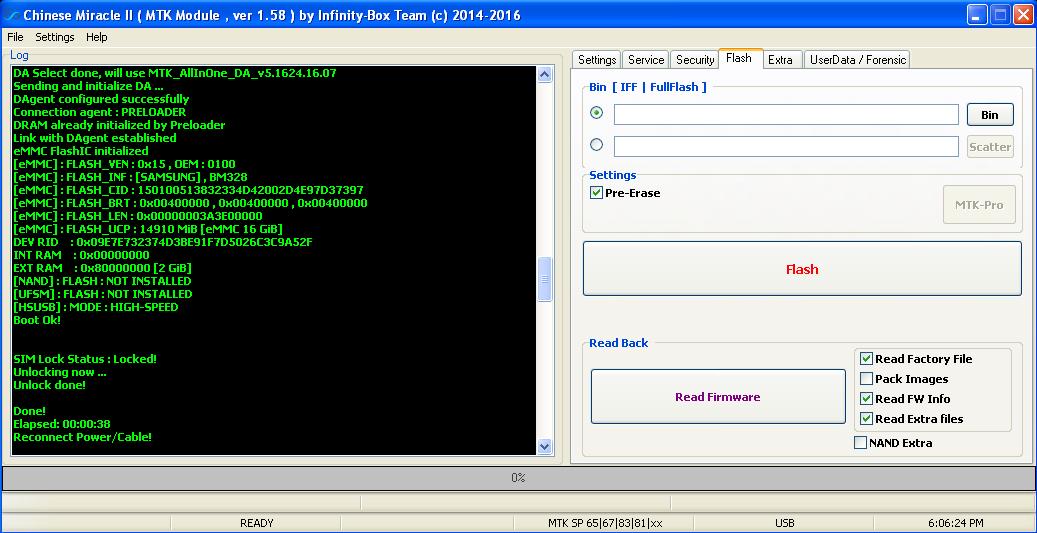Screen dimensions: 1037x533
Task: Toggle Read FW Info checkbox
Action: pyautogui.click(x=866, y=399)
